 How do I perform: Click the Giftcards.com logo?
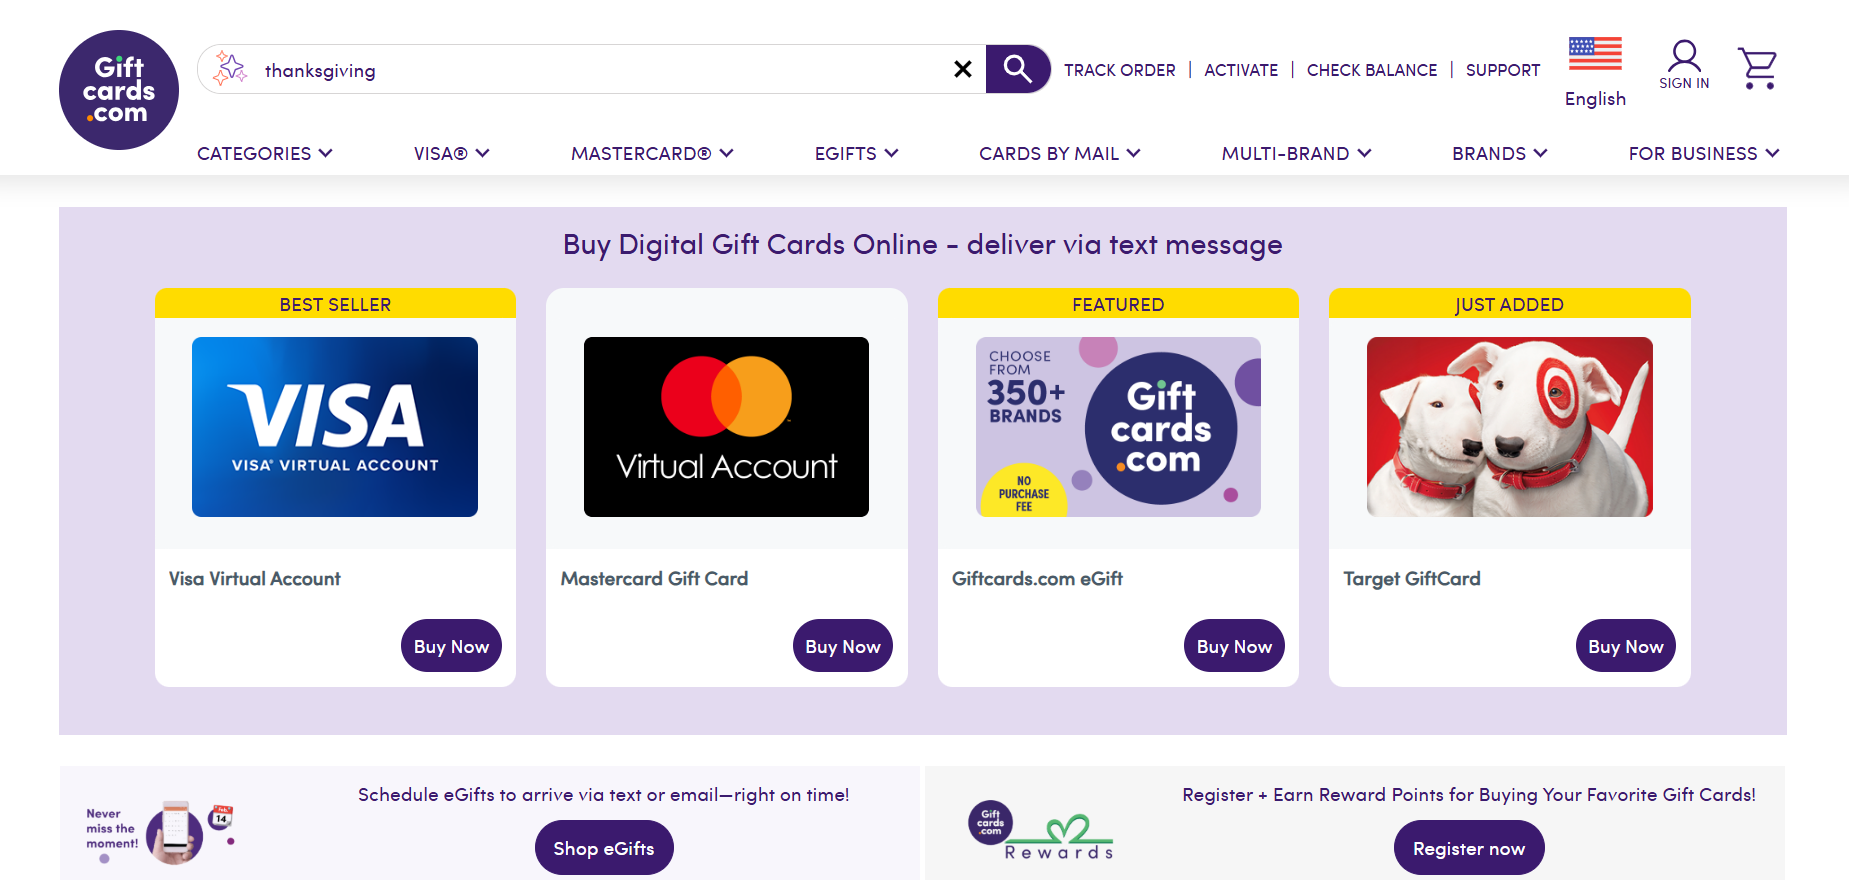119,90
